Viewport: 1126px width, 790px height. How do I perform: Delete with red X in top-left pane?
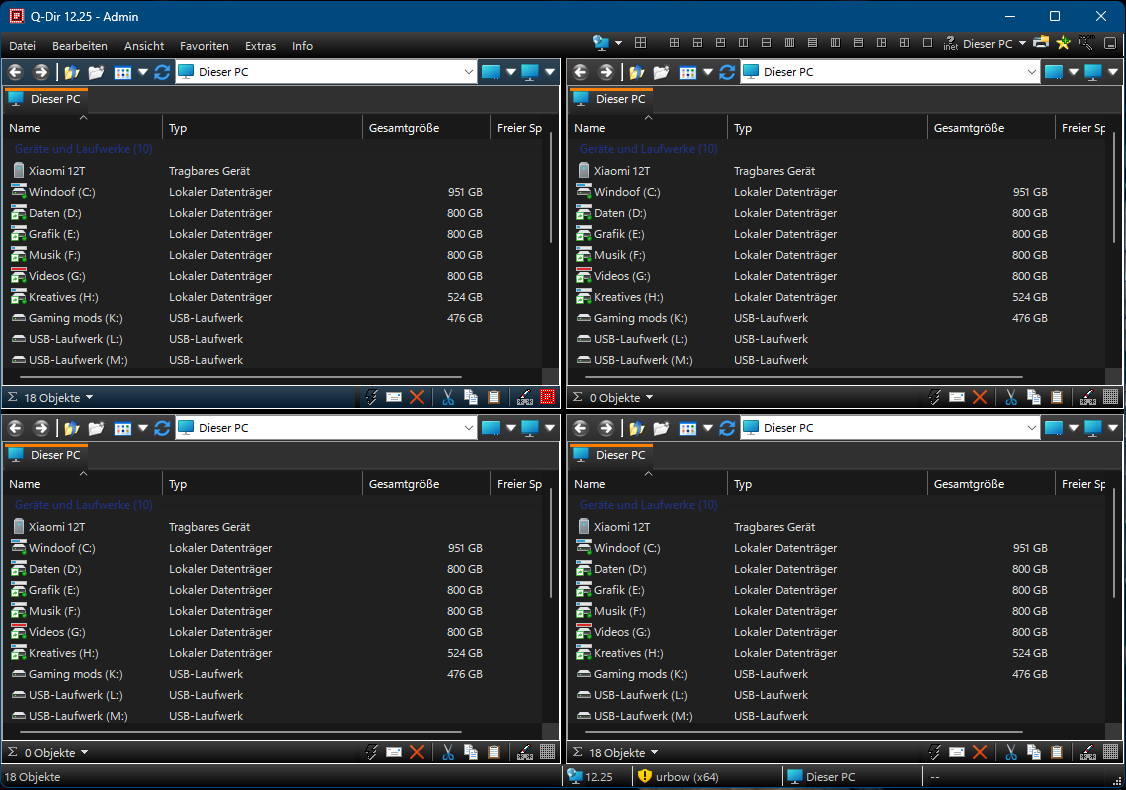point(417,397)
